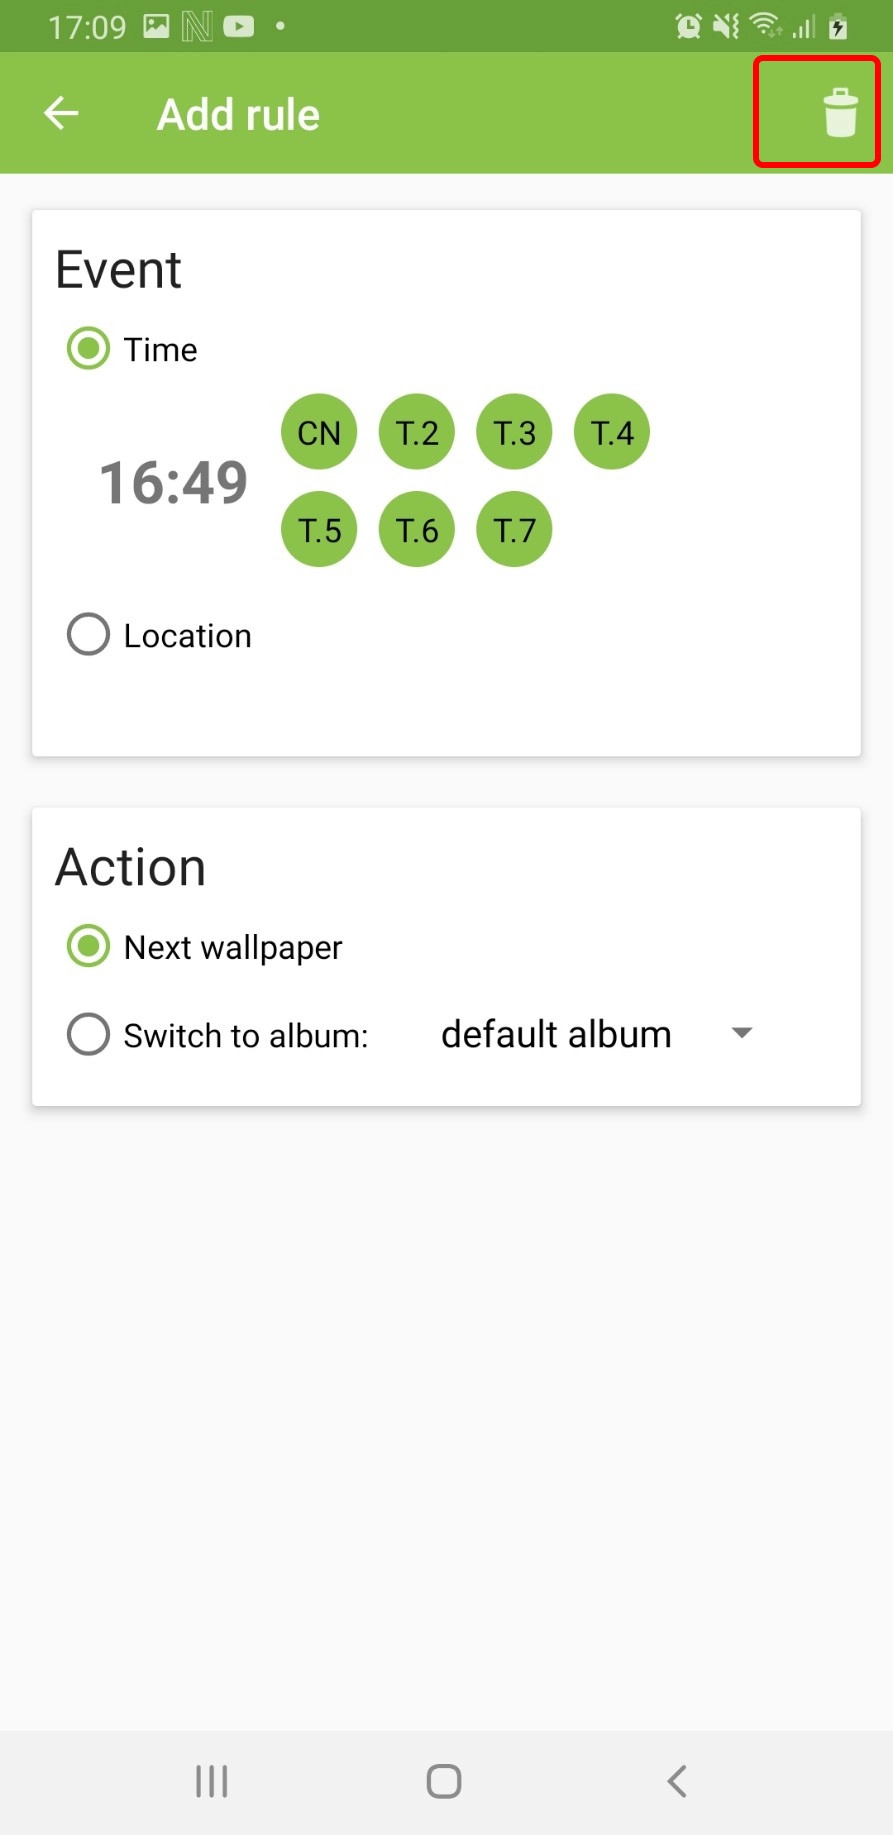Screen dimensions: 893x1835
Task: Select the Switch to album option
Action: pos(88,1035)
